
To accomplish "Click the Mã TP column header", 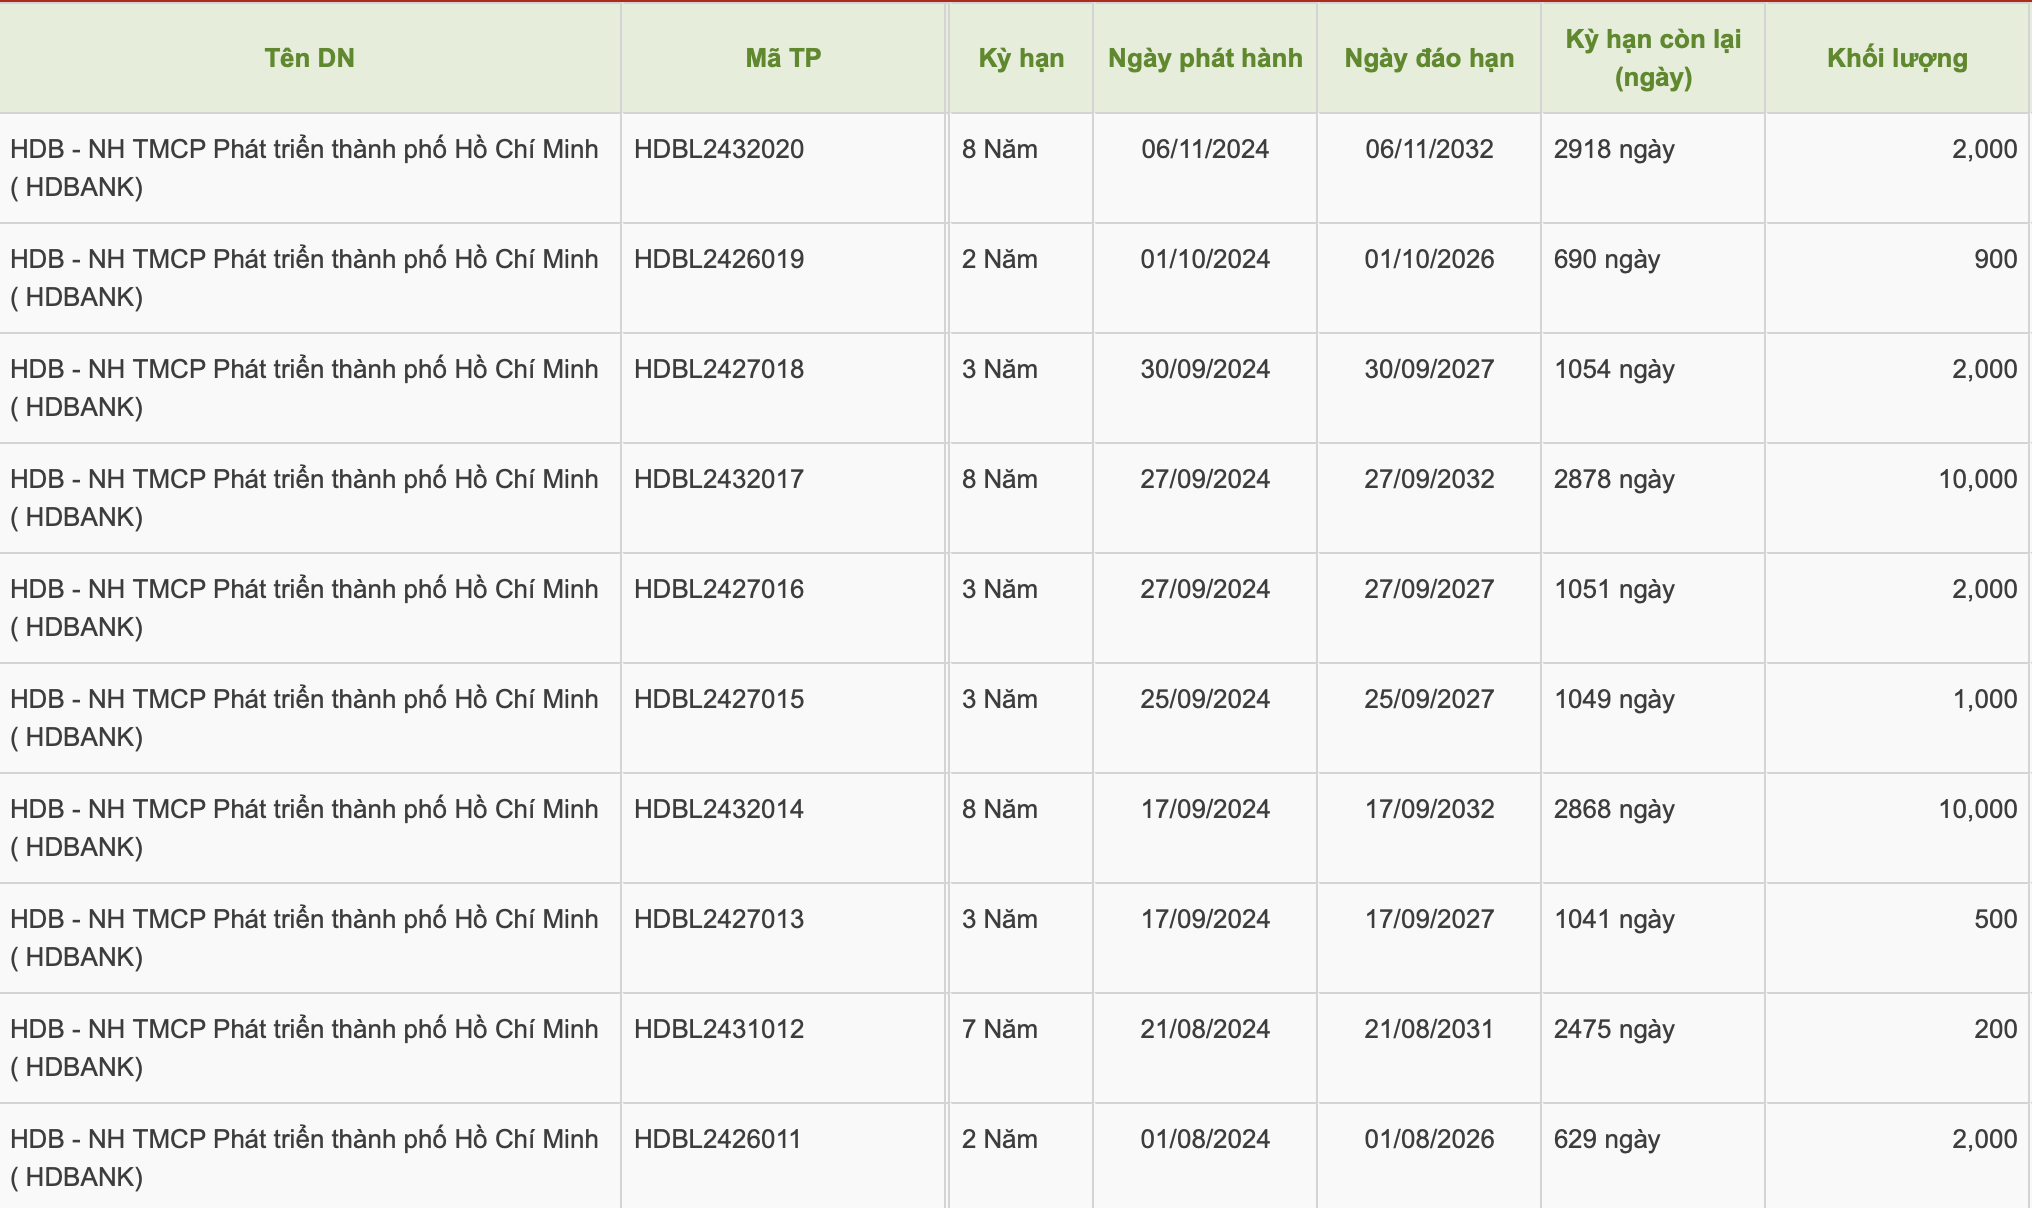I will pyautogui.click(x=783, y=58).
